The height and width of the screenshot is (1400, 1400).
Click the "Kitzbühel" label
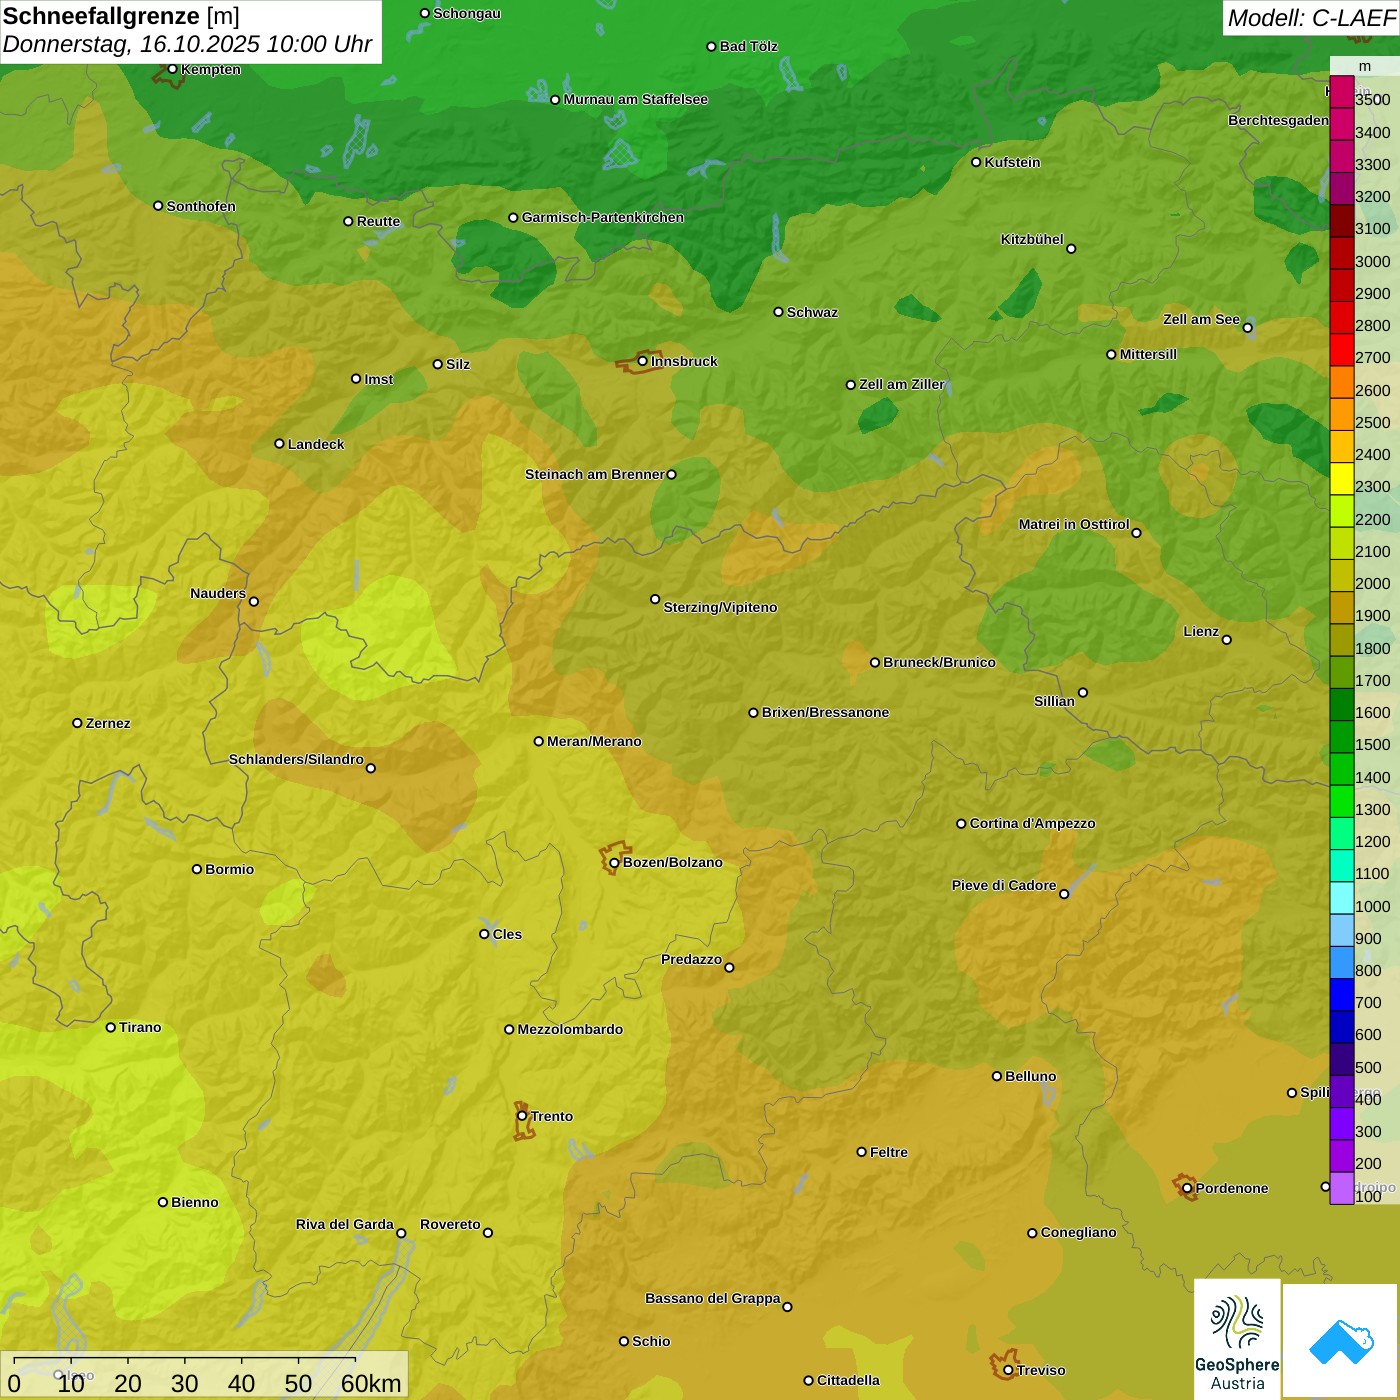1032,239
